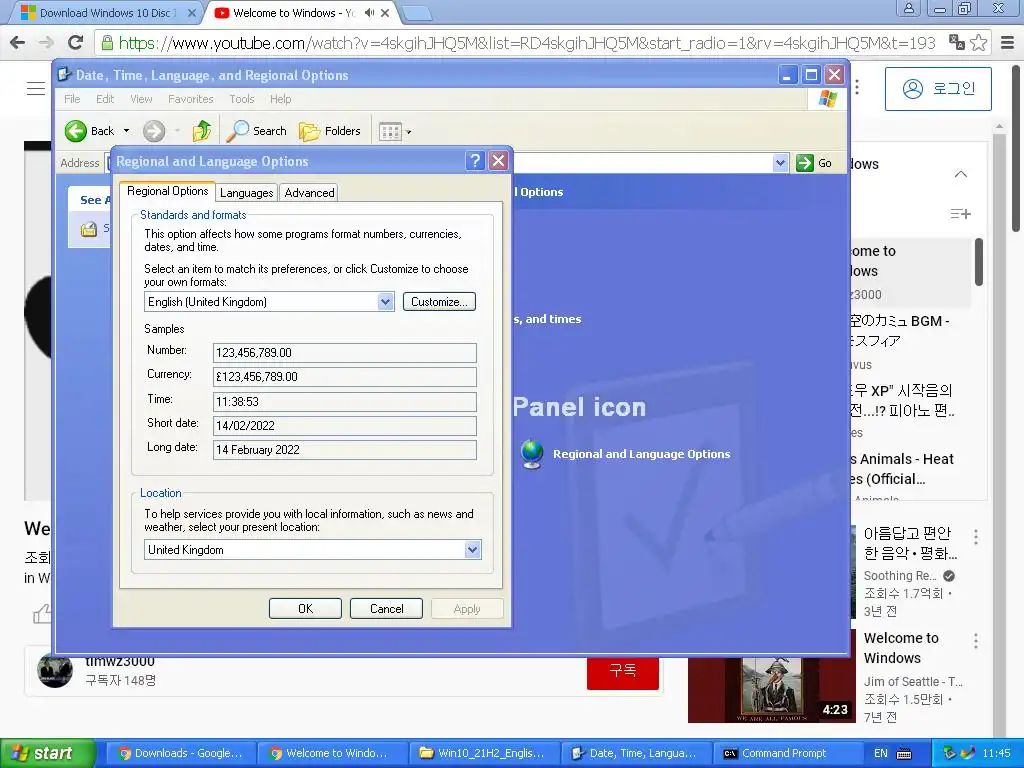Open the View menu in Explorer
This screenshot has height=768, width=1024.
coord(141,99)
